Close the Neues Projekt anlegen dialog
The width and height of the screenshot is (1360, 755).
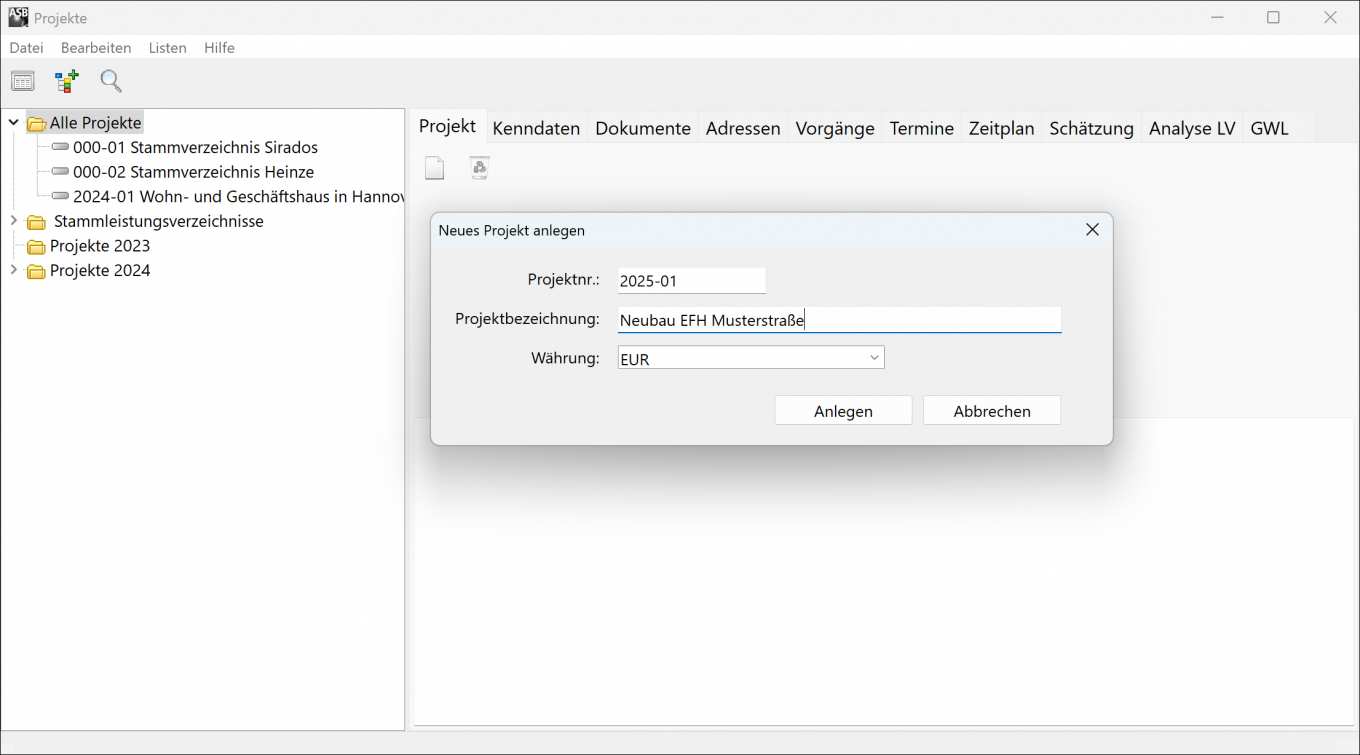[x=1092, y=230]
